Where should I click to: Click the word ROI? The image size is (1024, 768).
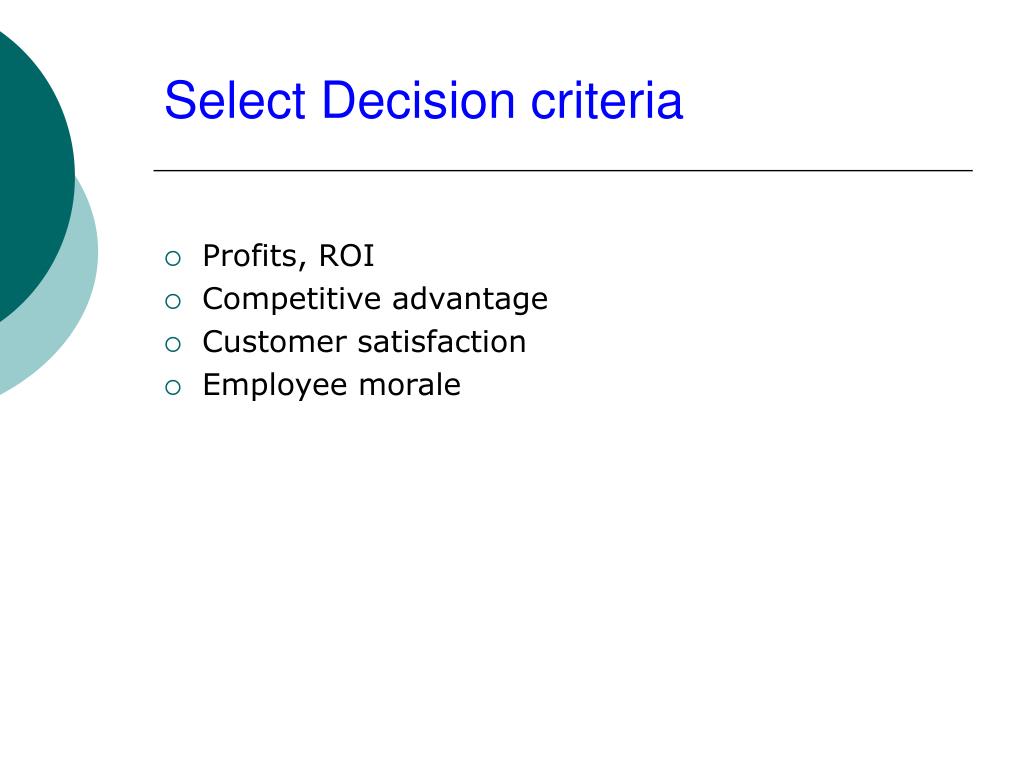click(x=346, y=255)
